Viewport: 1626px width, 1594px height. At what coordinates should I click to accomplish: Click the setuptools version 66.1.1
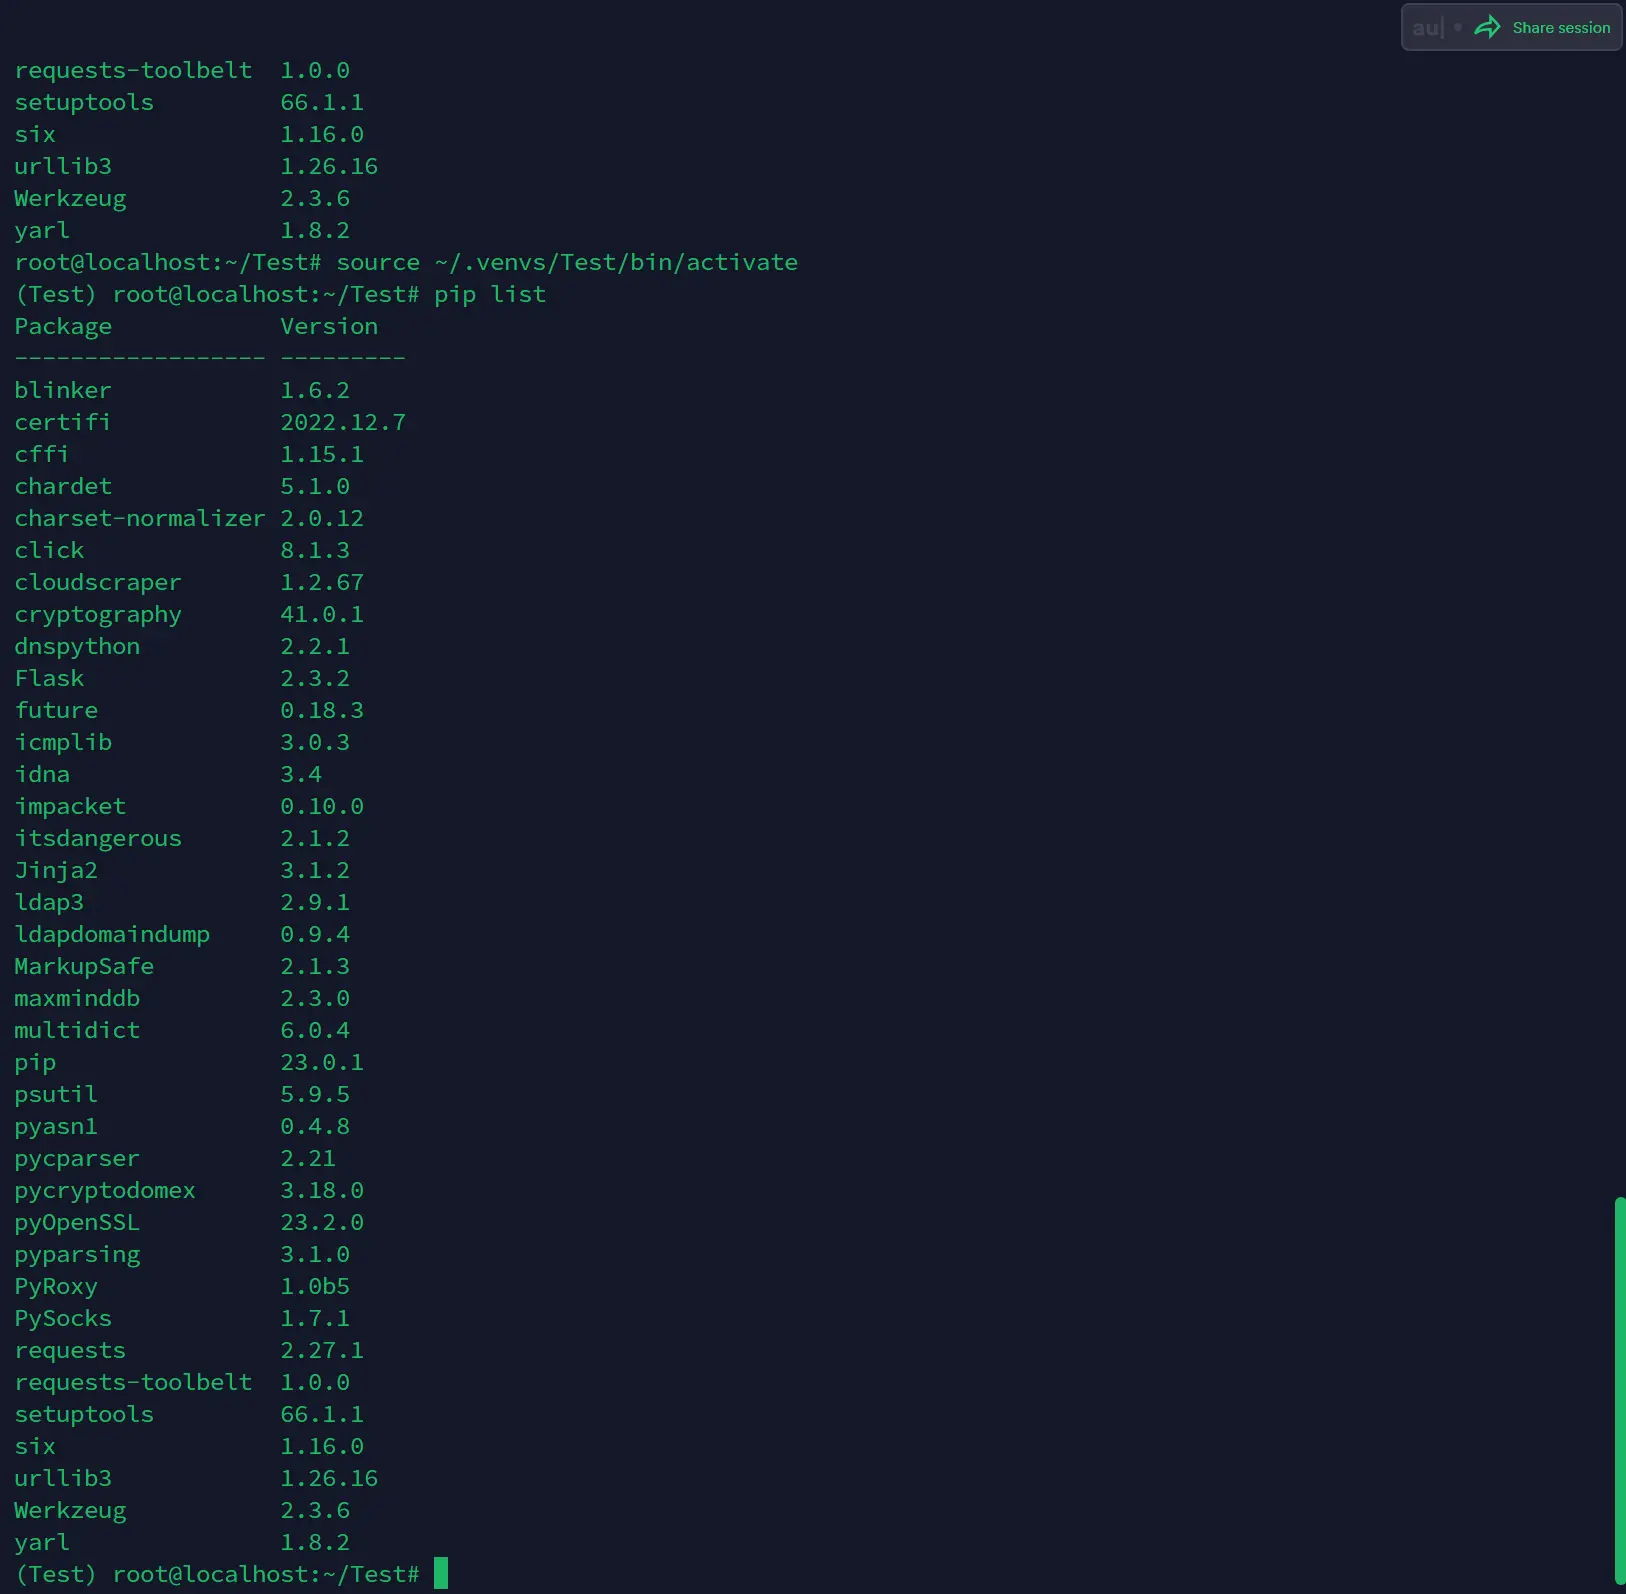[322, 1414]
